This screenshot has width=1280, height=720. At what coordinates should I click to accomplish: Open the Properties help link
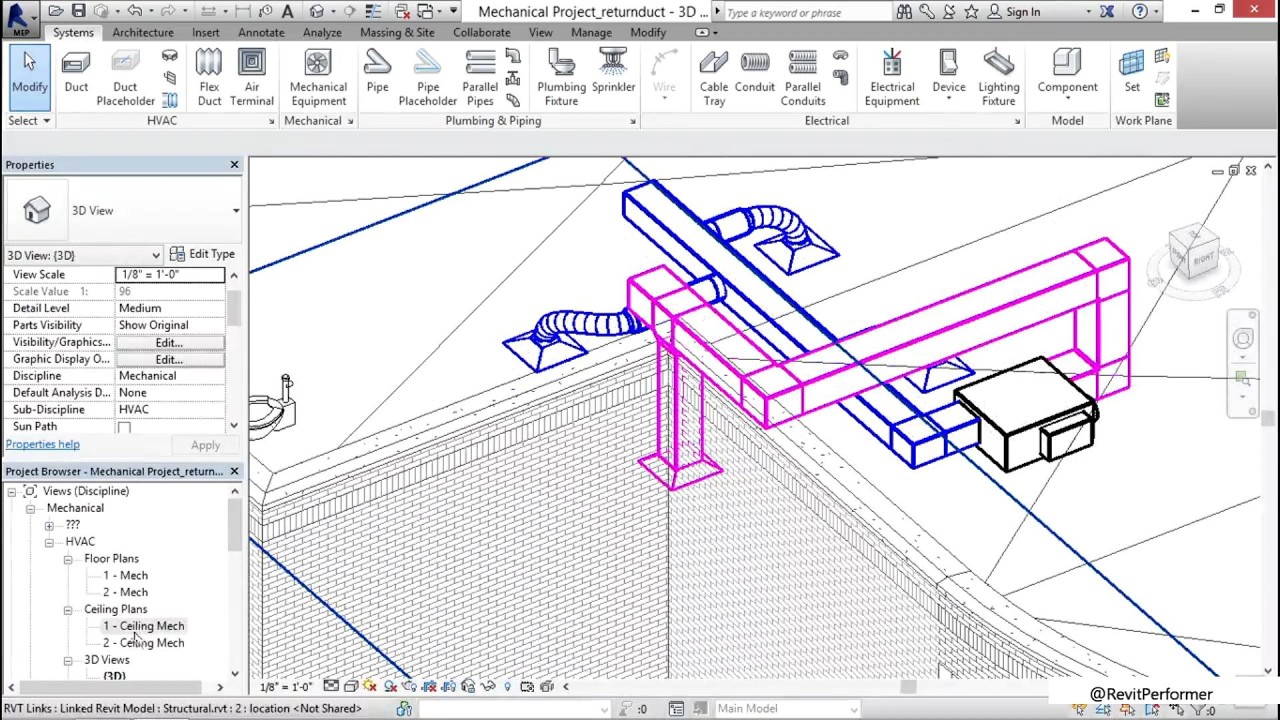coord(43,445)
